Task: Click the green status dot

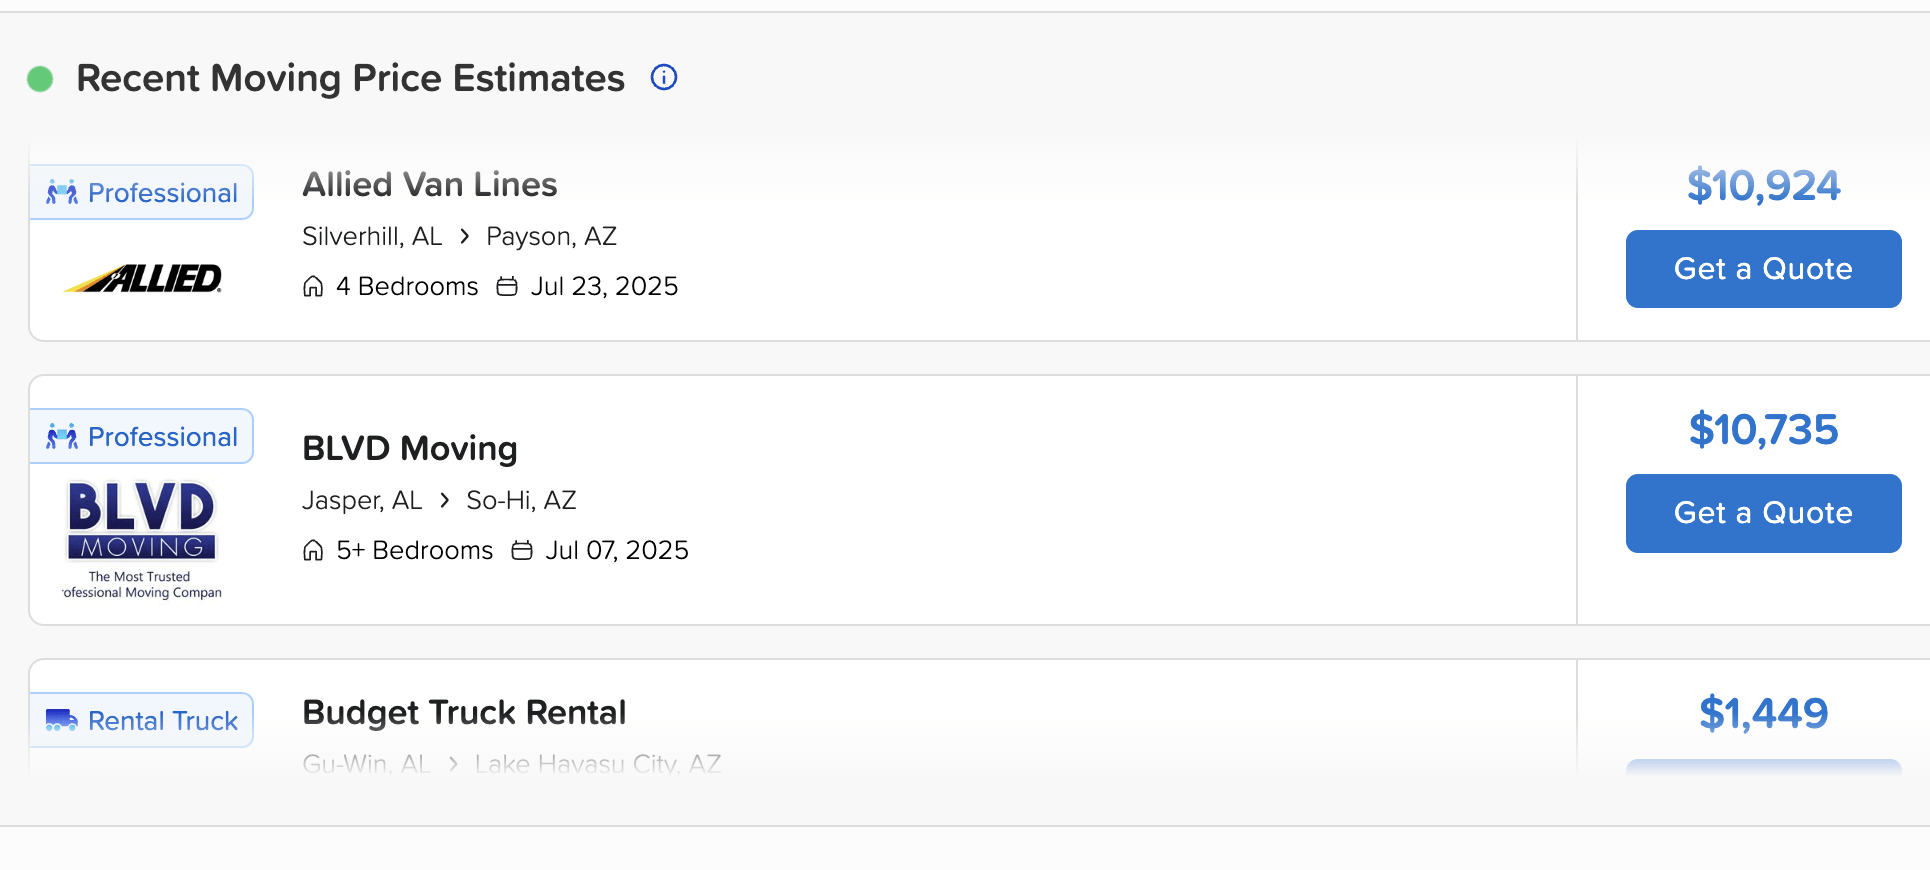Action: pos(40,79)
